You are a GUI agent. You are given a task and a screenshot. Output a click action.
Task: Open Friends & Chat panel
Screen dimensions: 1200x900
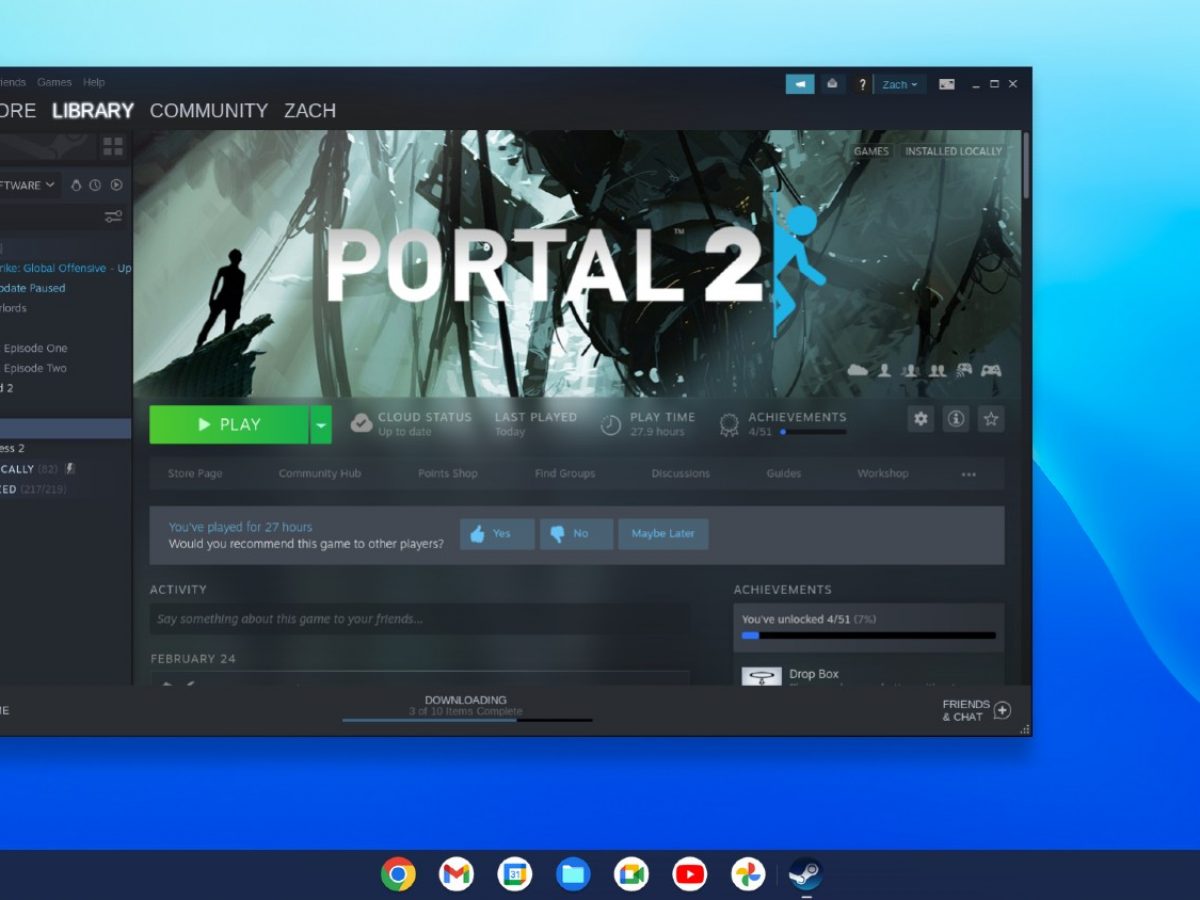tap(976, 710)
